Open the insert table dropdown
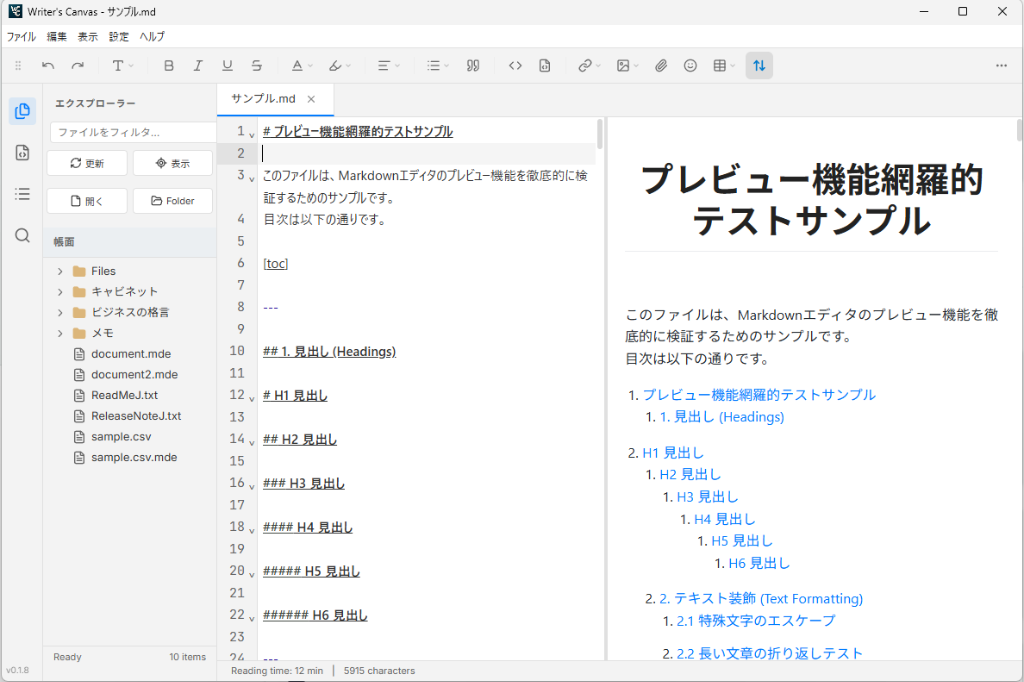The height and width of the screenshot is (682, 1024). coord(724,65)
